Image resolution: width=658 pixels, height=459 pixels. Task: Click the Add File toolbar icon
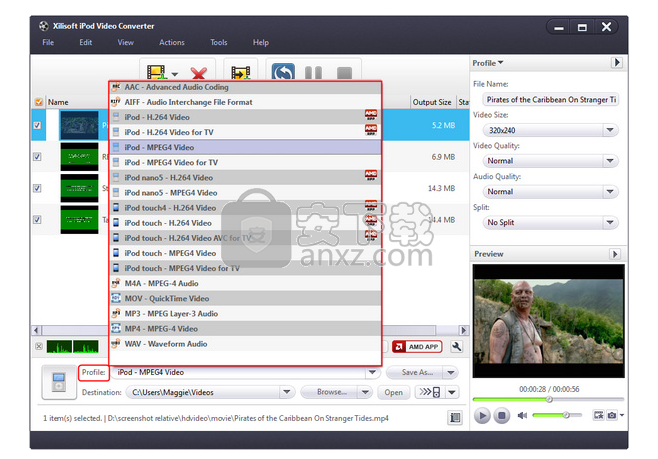point(156,72)
